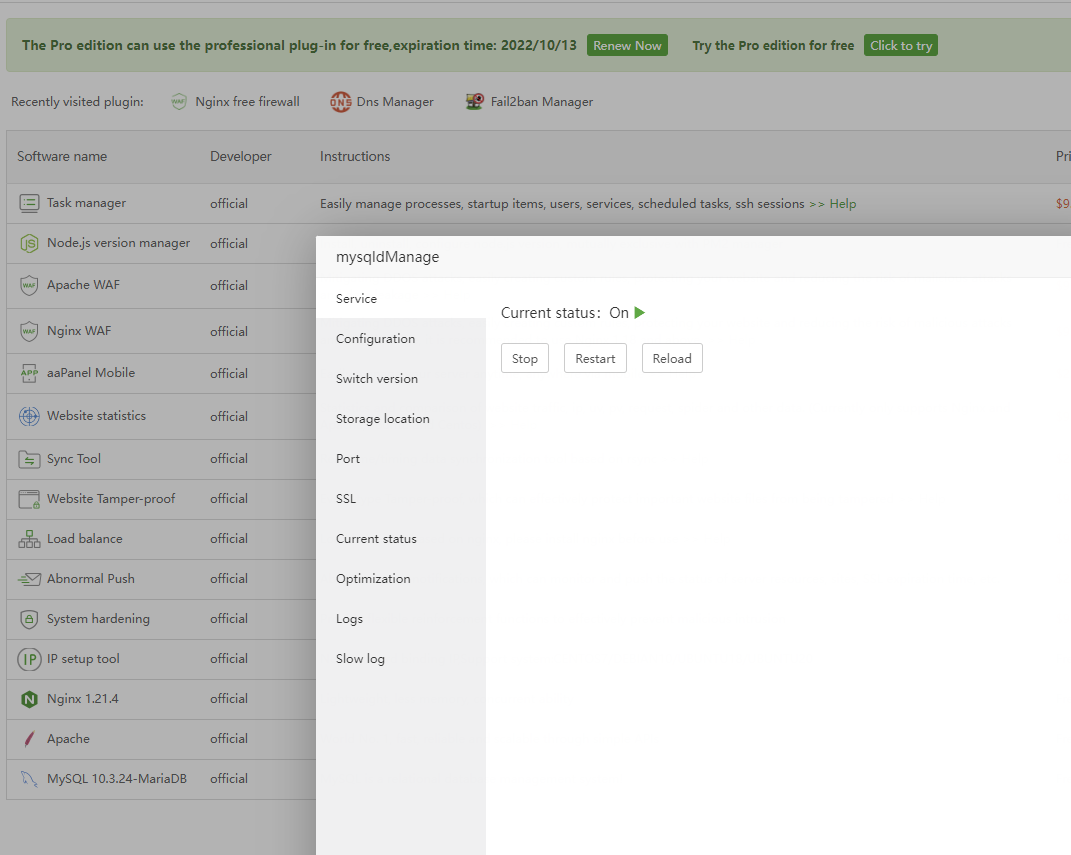Select the IP setup tool icon

(28, 659)
